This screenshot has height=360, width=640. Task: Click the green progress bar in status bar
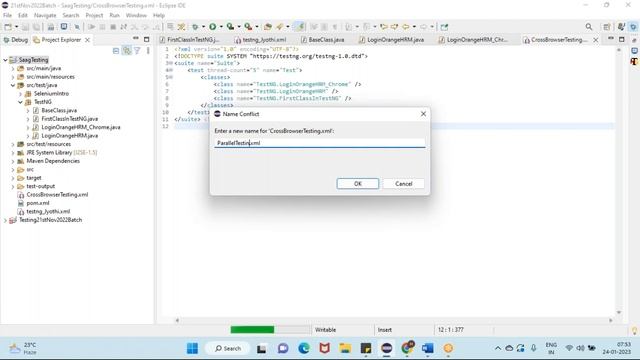(252, 330)
